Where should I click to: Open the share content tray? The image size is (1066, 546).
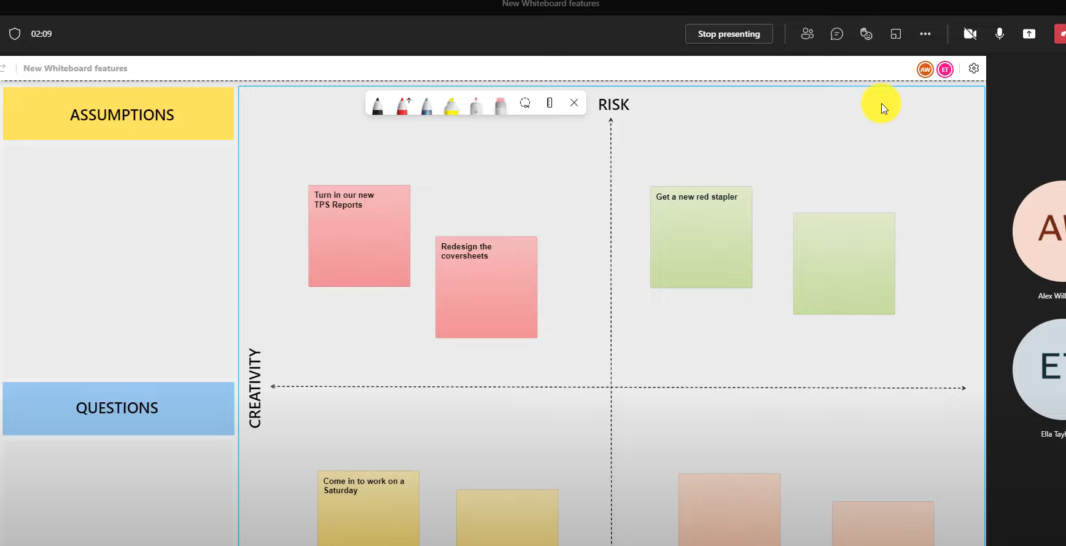click(1029, 34)
